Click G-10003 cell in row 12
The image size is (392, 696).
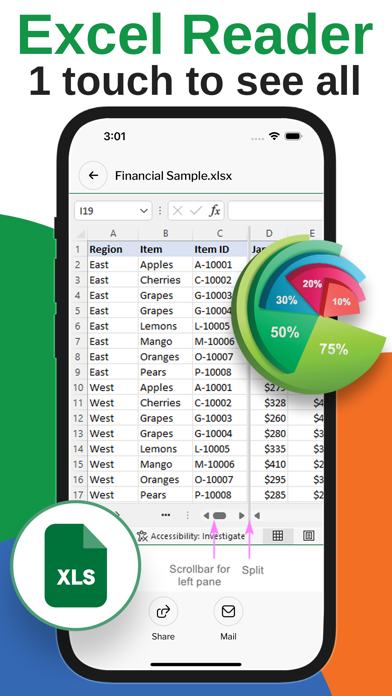220,418
